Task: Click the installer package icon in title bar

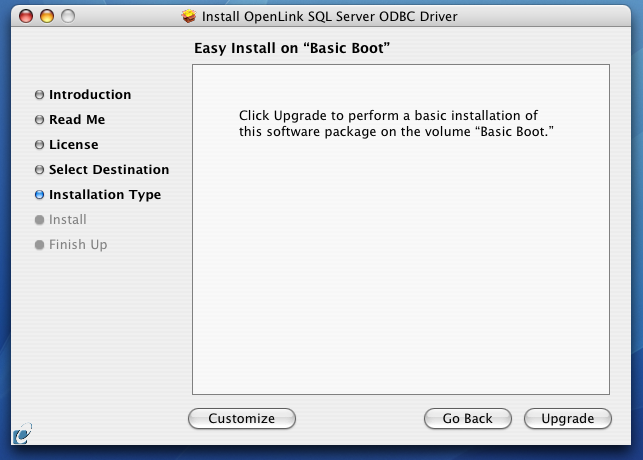Action: (x=189, y=16)
